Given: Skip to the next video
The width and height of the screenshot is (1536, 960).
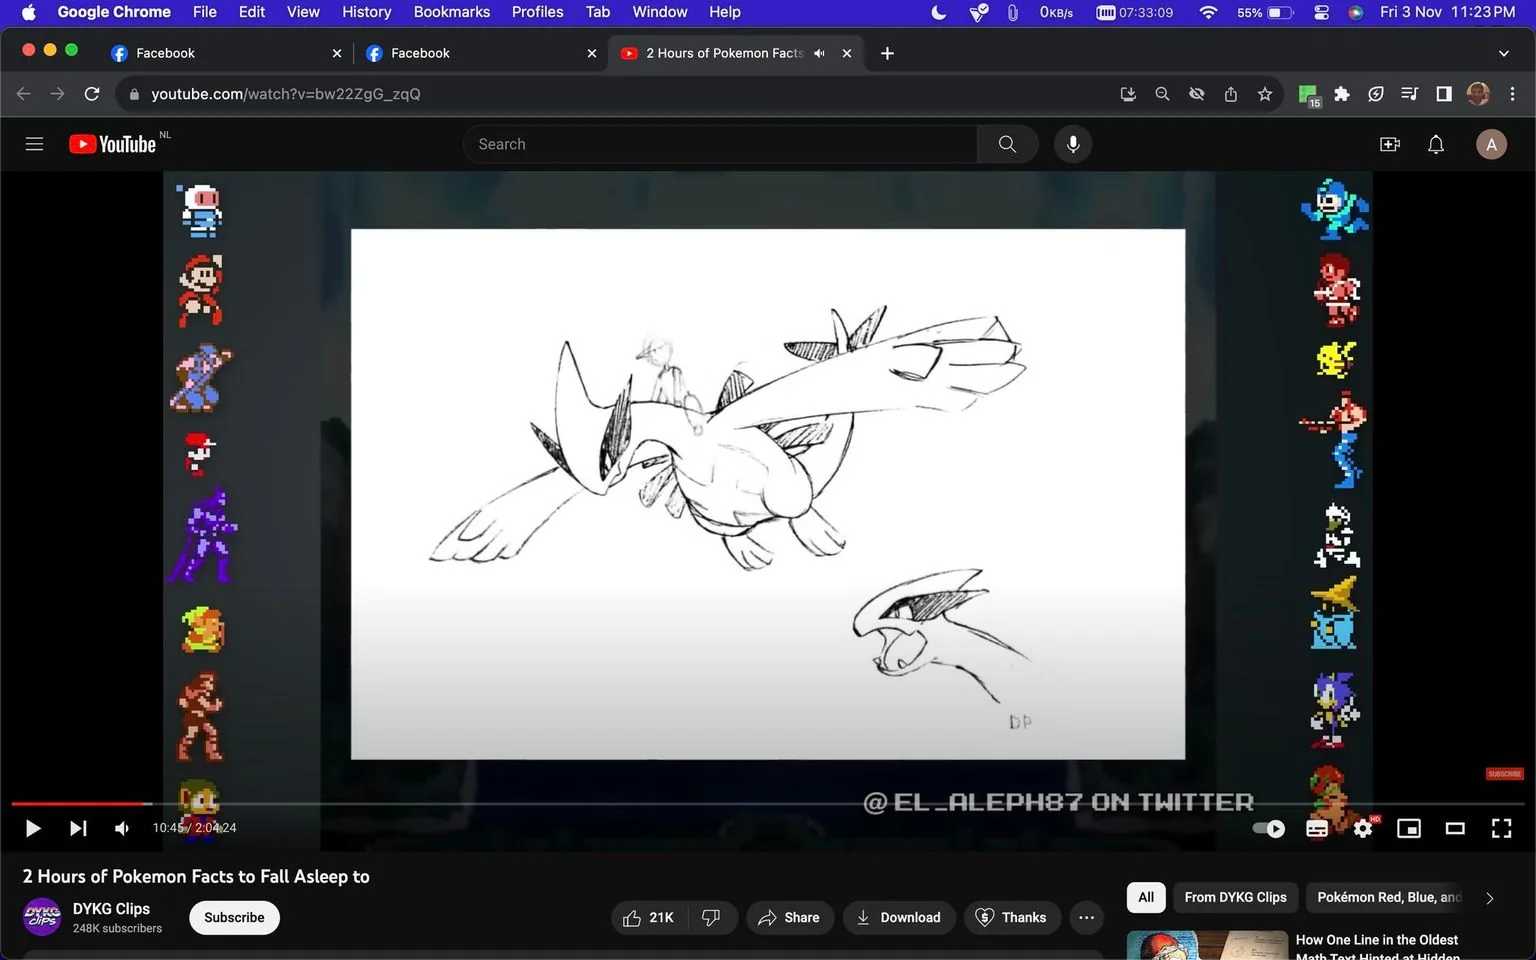Looking at the screenshot, I should pyautogui.click(x=78, y=828).
